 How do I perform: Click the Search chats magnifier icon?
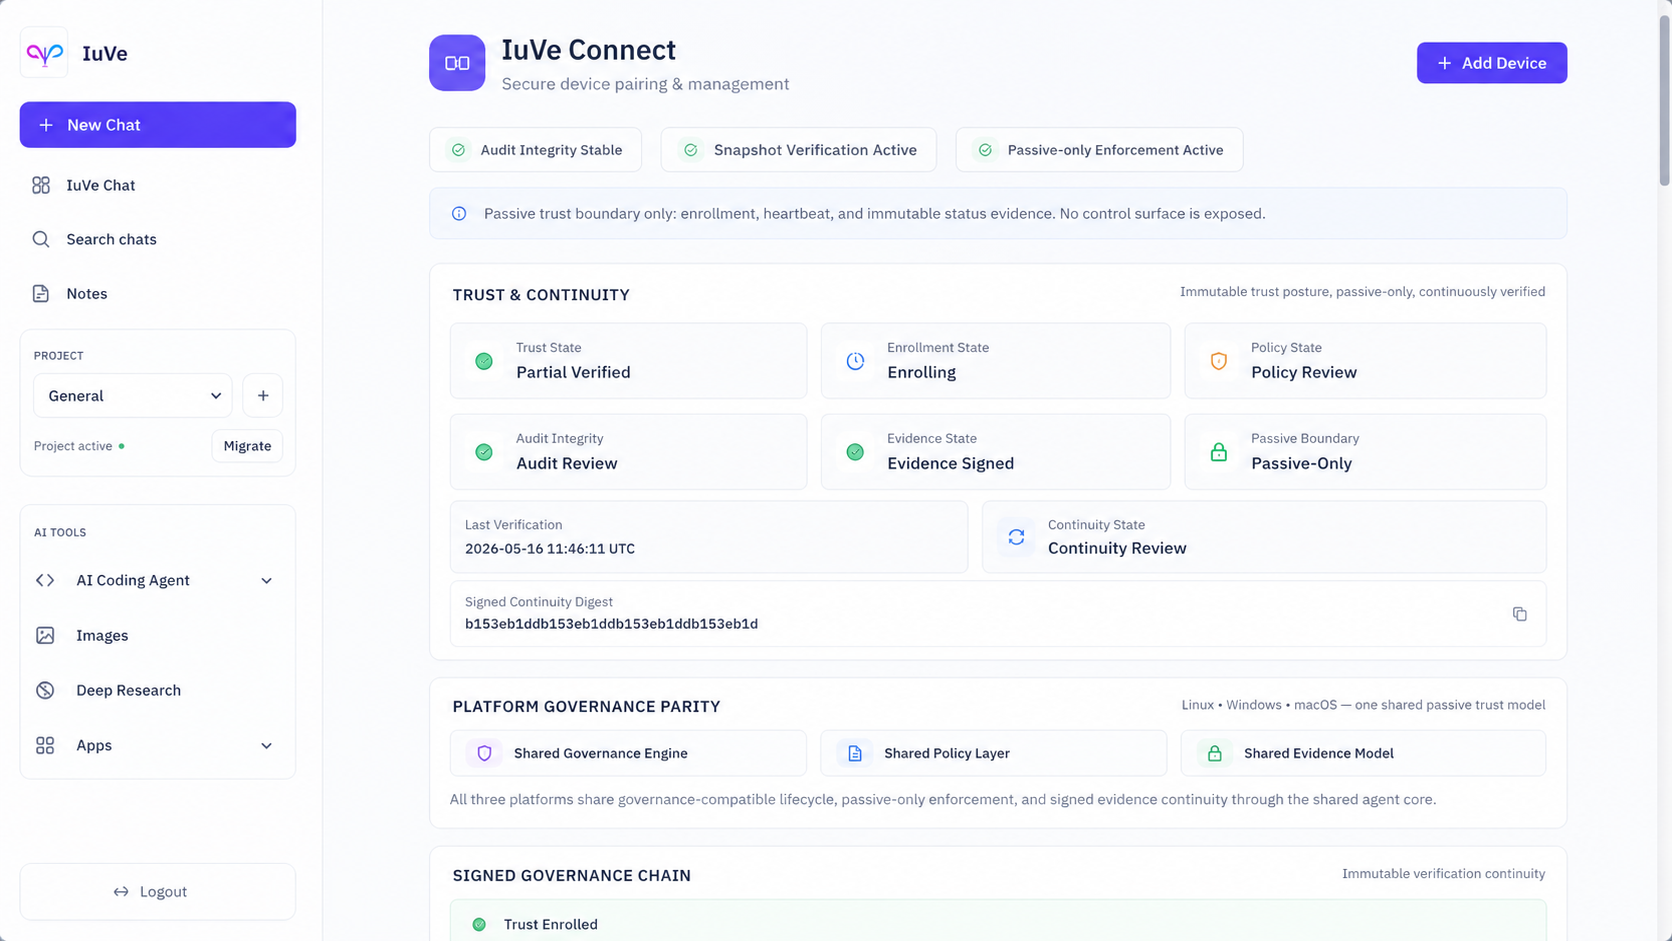pos(41,239)
